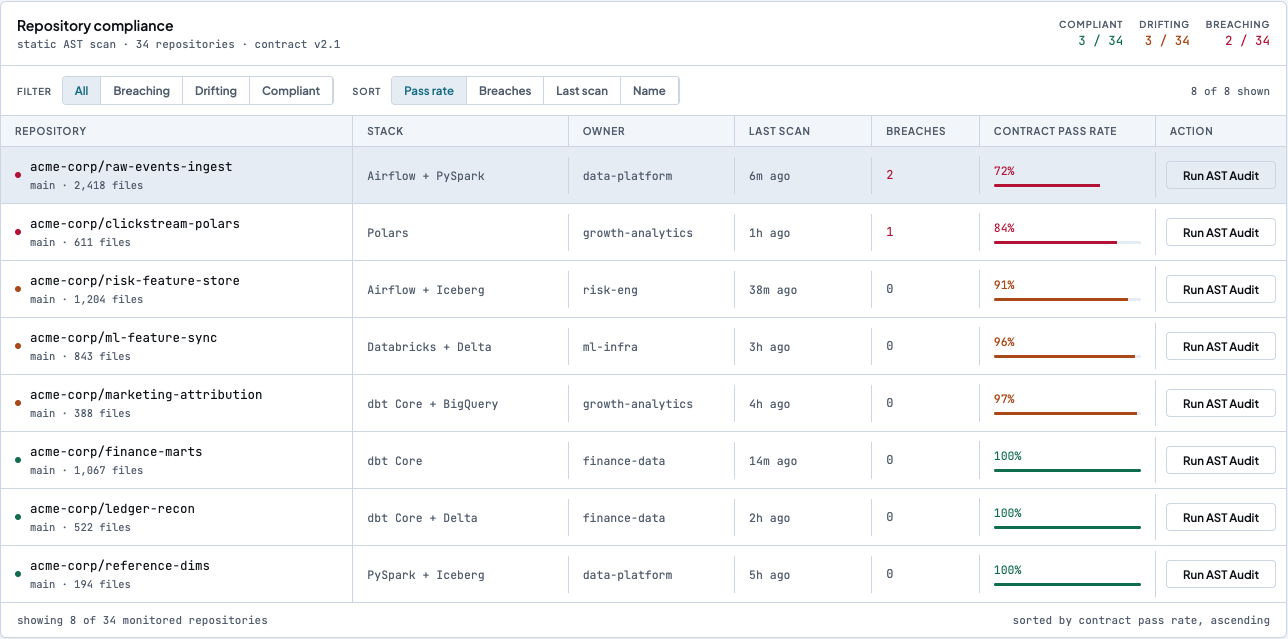The image size is (1288, 639).
Task: Run AST Audit for marketing-attribution
Action: 1221,403
